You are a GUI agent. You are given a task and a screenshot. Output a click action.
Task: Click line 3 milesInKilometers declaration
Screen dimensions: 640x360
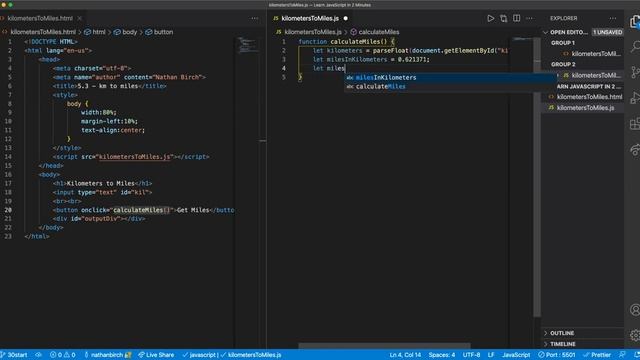371,60
